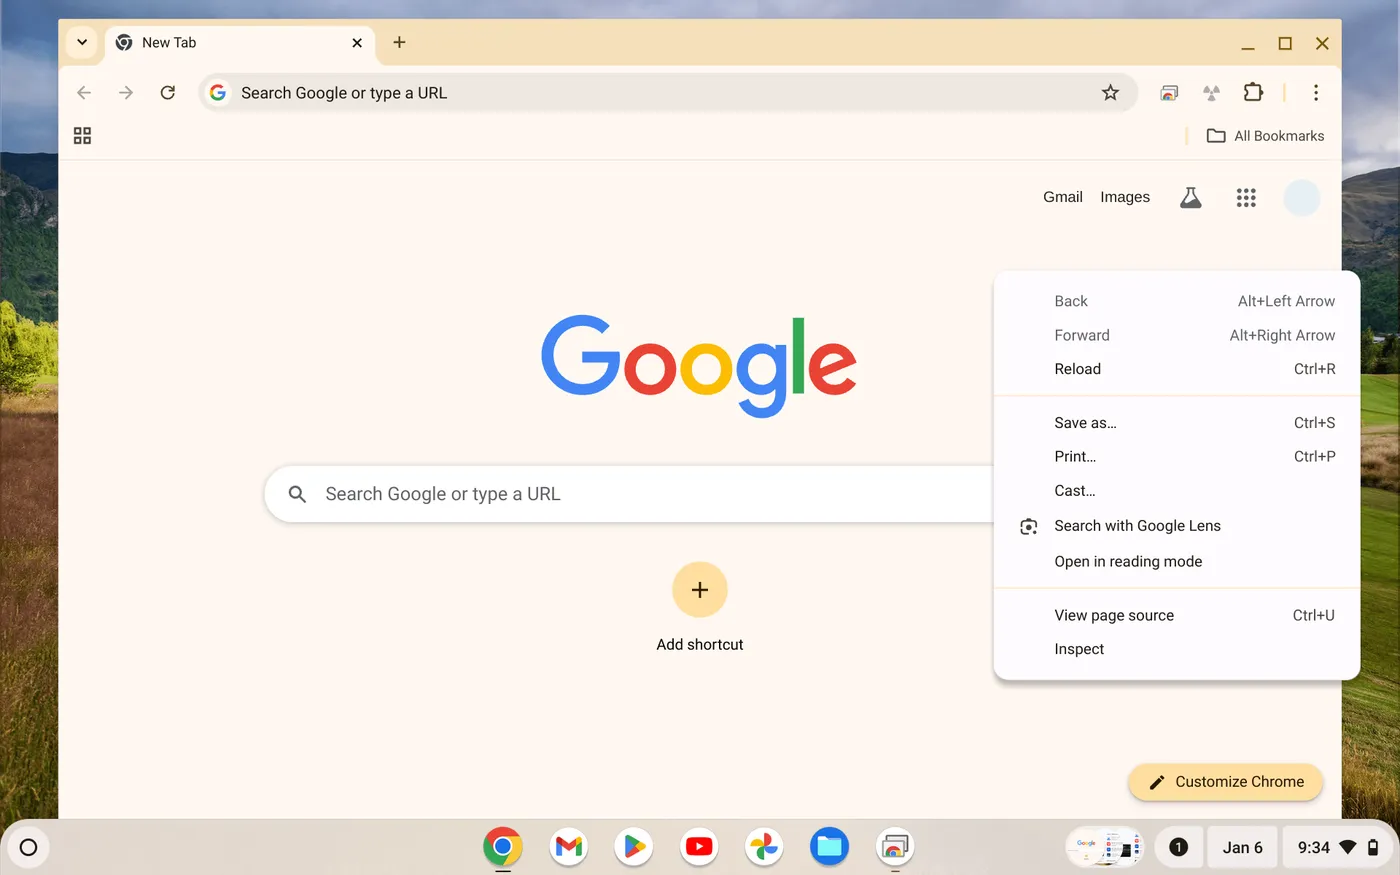
Task: Close the New Tab tab
Action: 357,43
